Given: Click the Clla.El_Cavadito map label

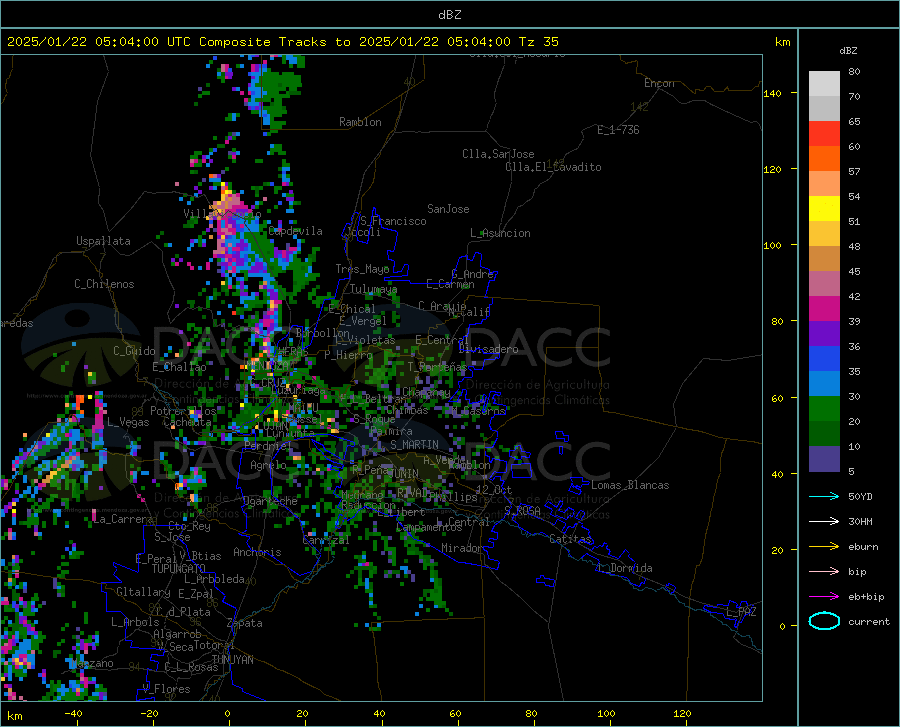Looking at the screenshot, I should pos(553,167).
